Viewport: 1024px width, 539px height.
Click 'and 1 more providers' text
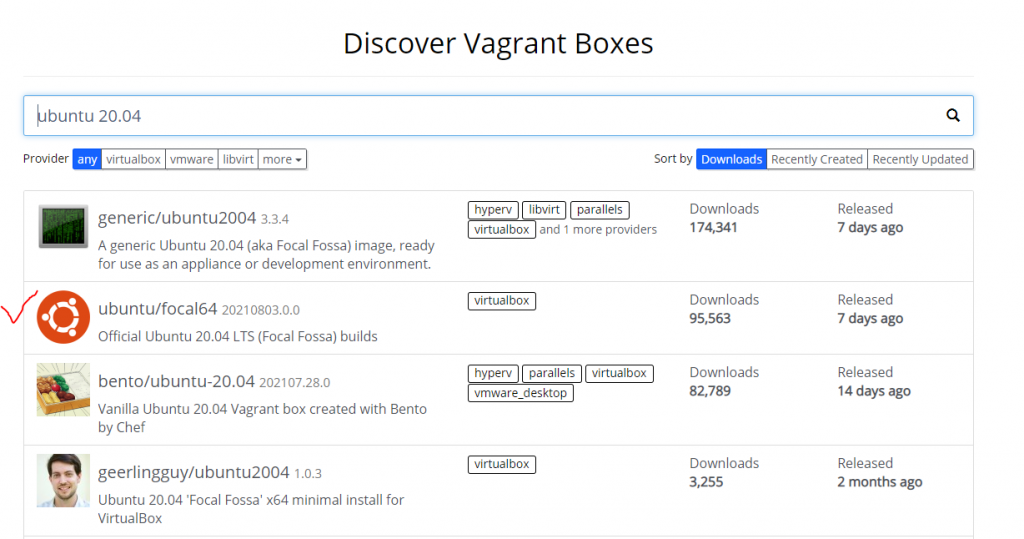(598, 229)
